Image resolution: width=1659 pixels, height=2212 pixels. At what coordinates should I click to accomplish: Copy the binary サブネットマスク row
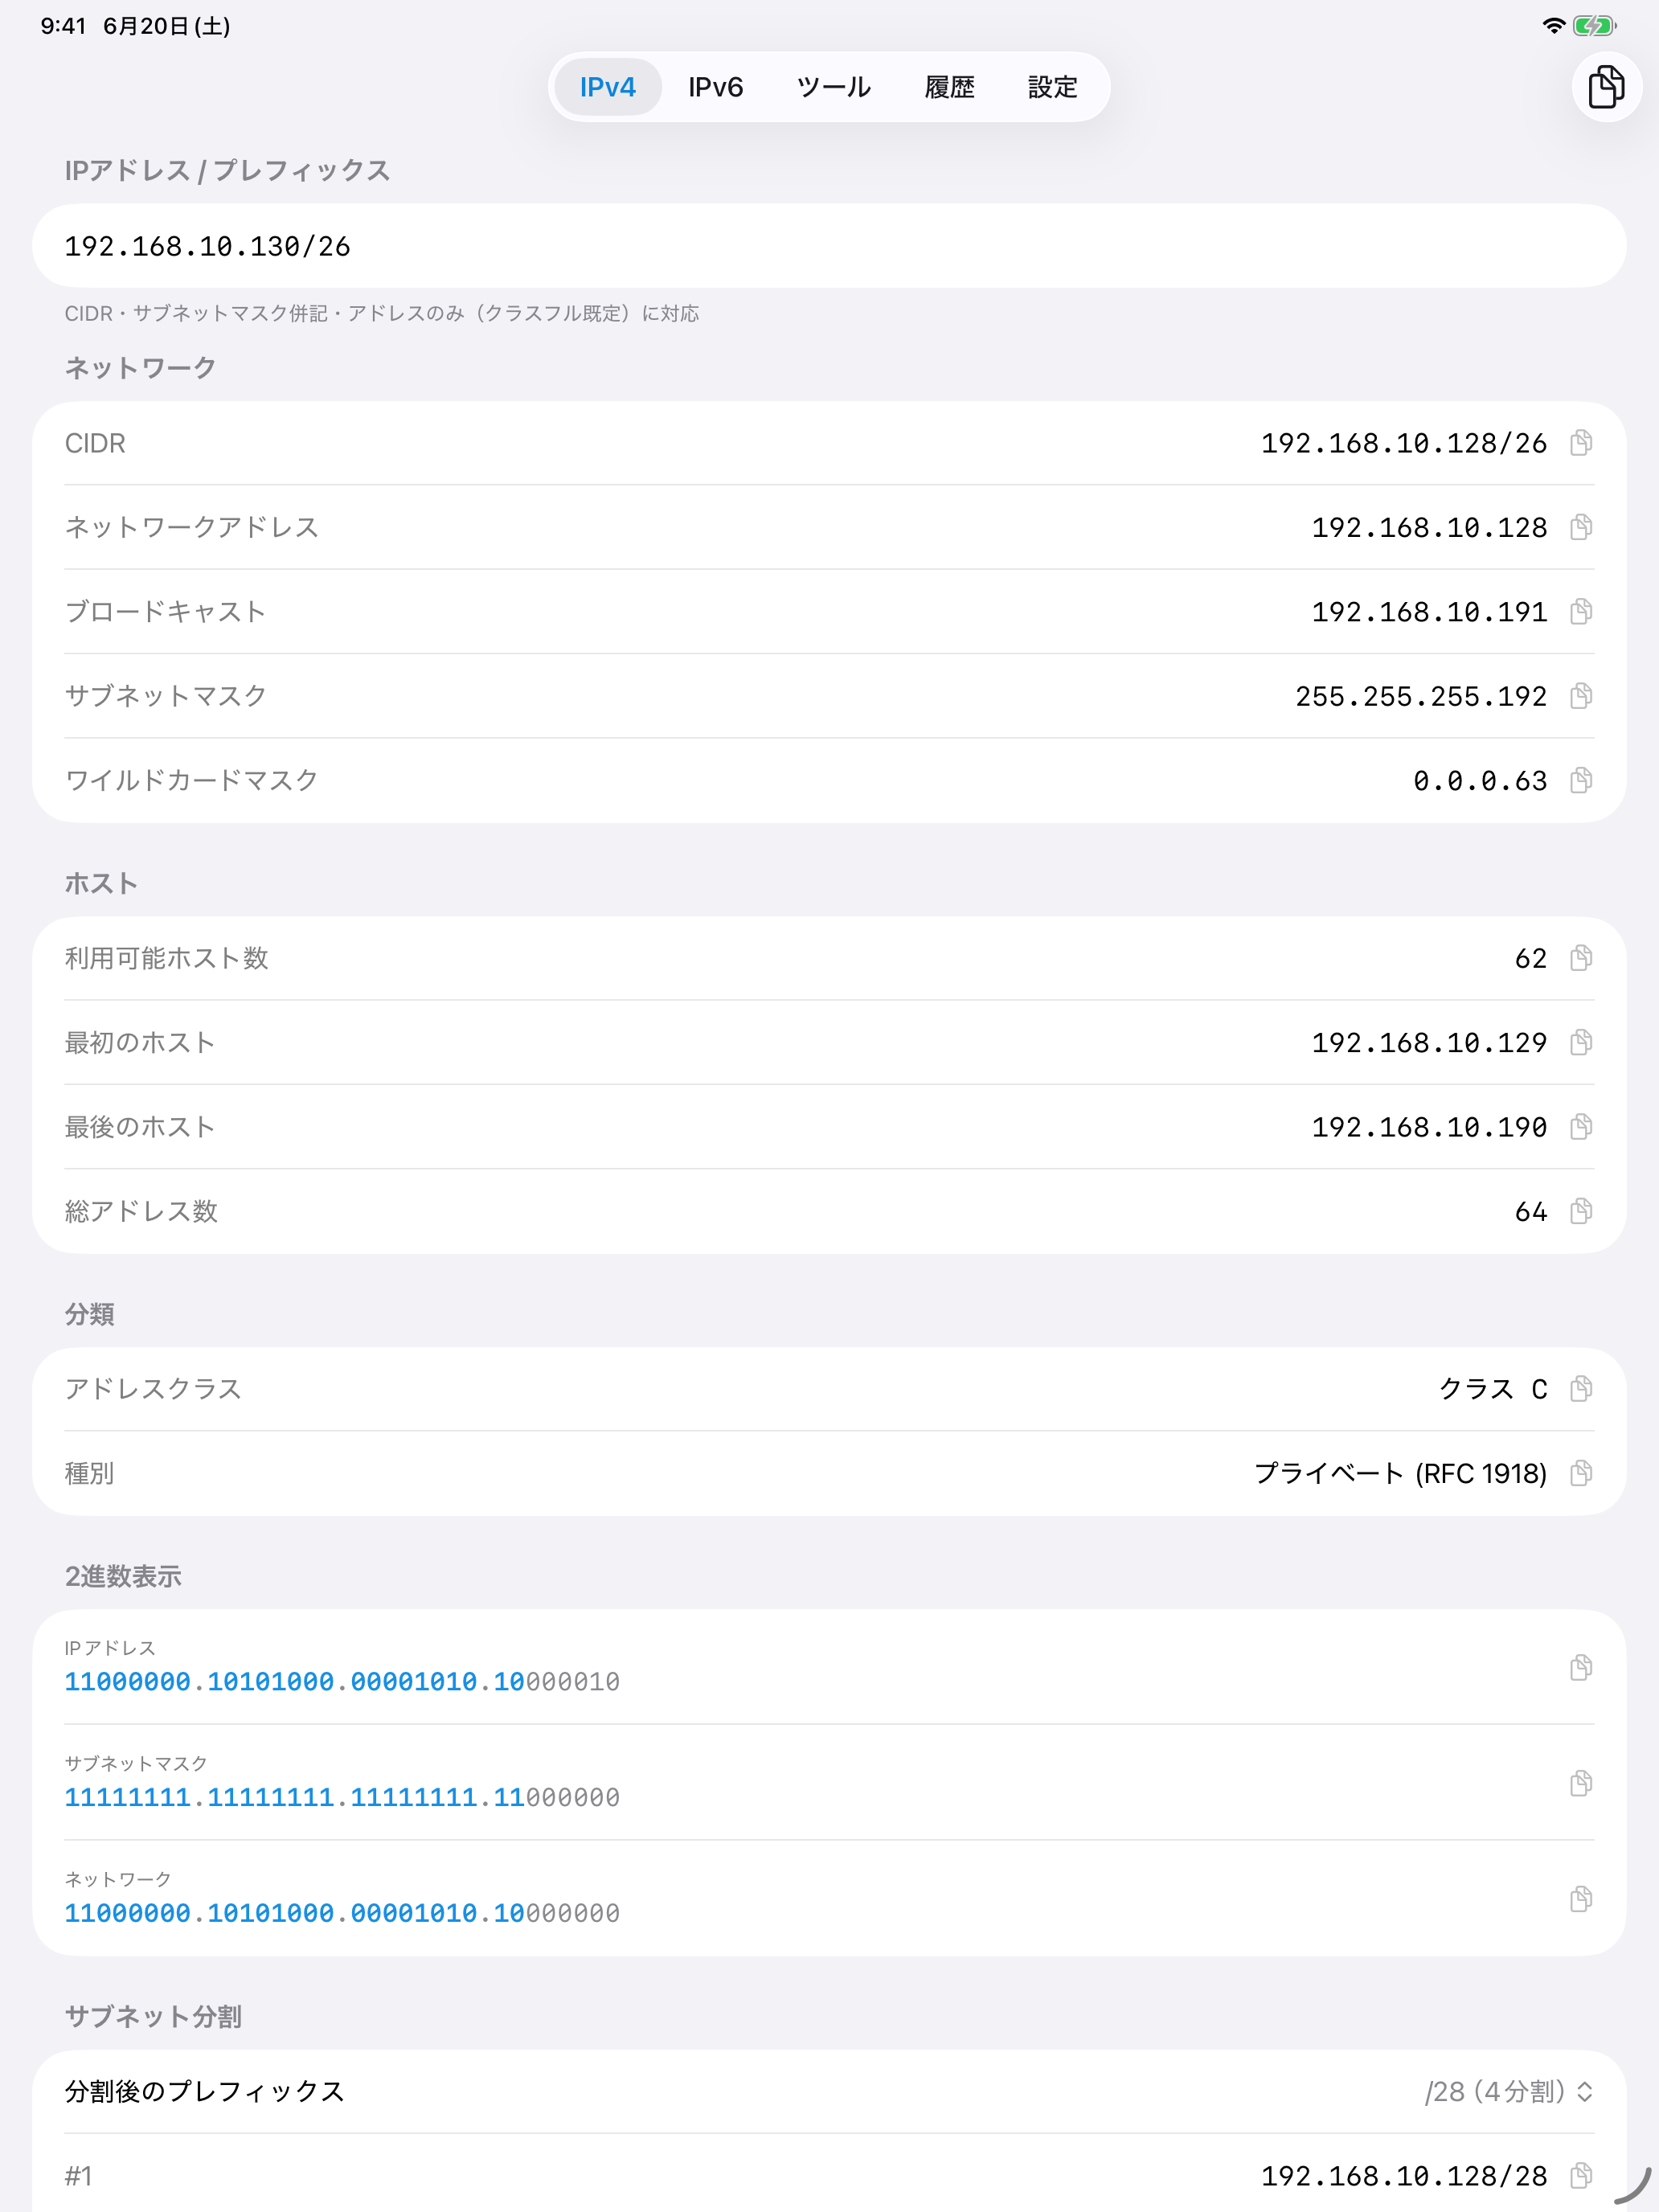pyautogui.click(x=1580, y=1783)
